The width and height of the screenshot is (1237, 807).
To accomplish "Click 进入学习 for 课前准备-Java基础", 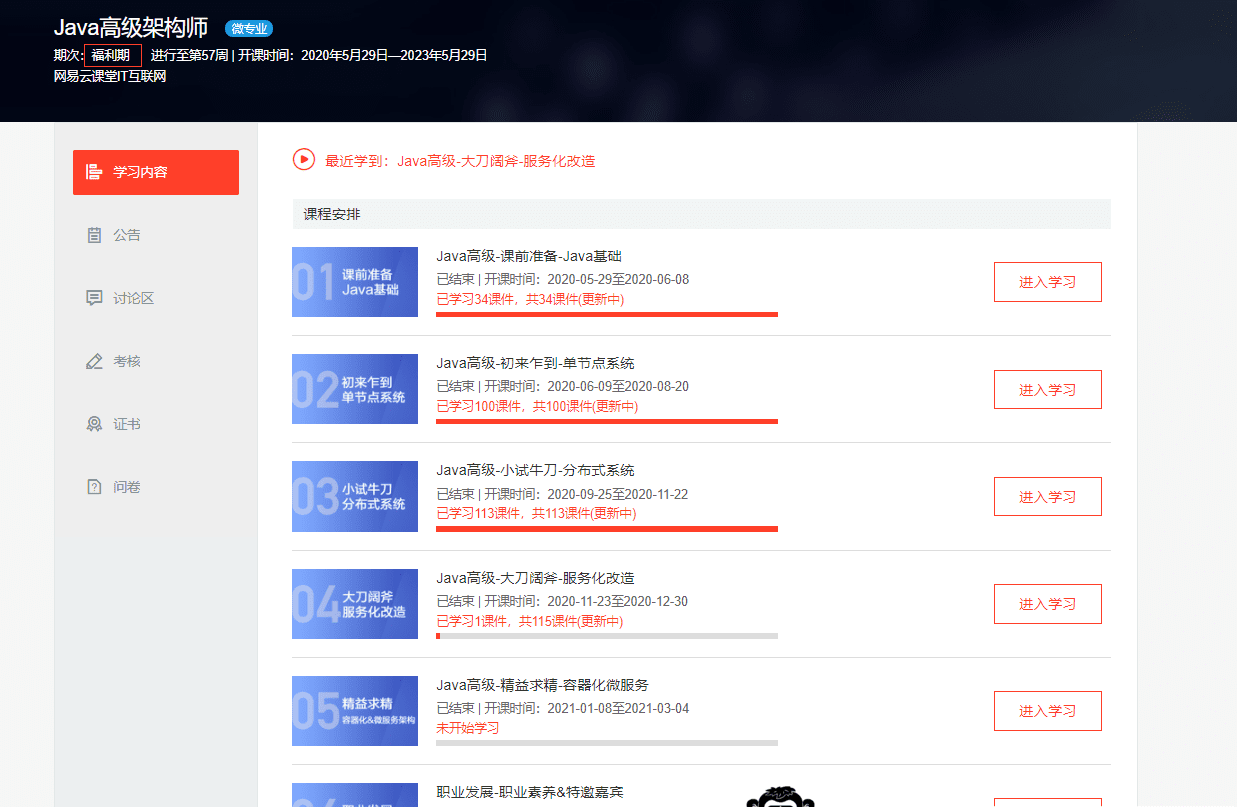I will point(1048,282).
